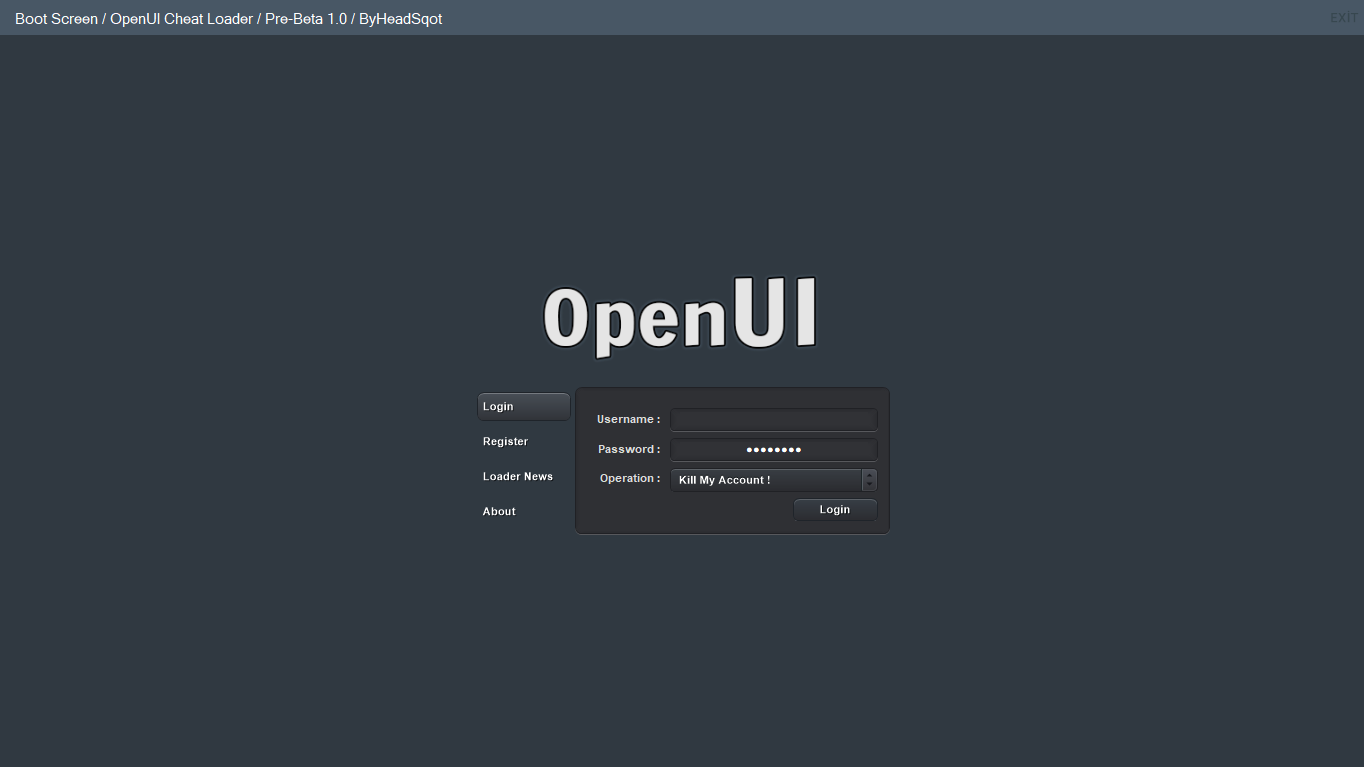Open the Operation dropdown showing Kill My Account
This screenshot has width=1364, height=767.
pyautogui.click(x=774, y=480)
